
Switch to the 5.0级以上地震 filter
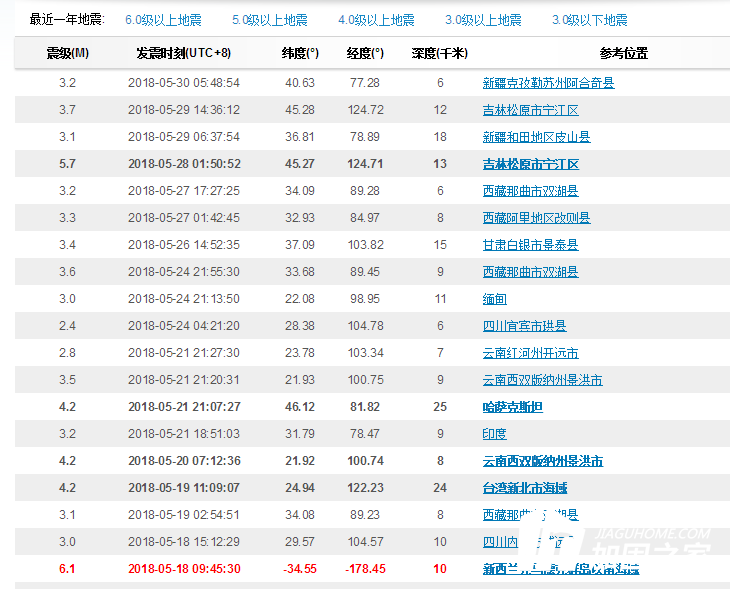pos(270,20)
